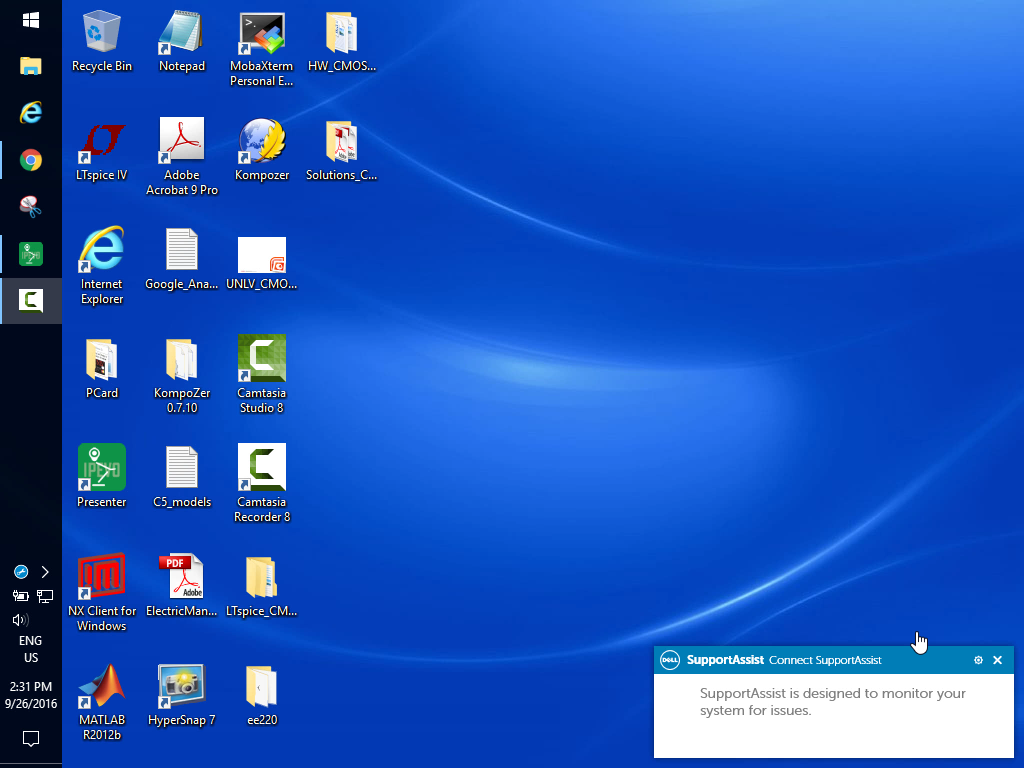Click the HyperSnap 7 shortcut
Image resolution: width=1024 pixels, height=768 pixels.
[x=181, y=688]
